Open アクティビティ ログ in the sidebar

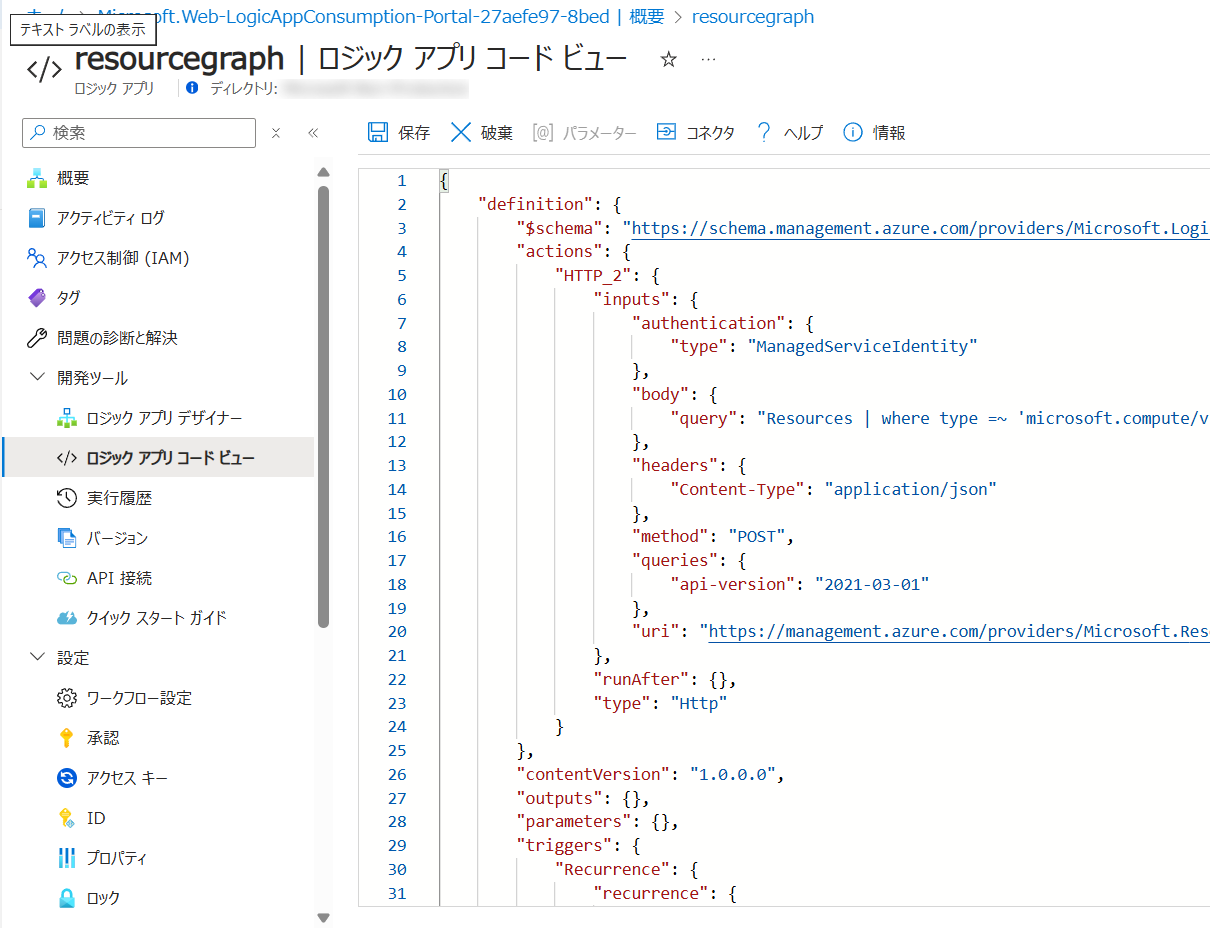pyautogui.click(x=111, y=218)
